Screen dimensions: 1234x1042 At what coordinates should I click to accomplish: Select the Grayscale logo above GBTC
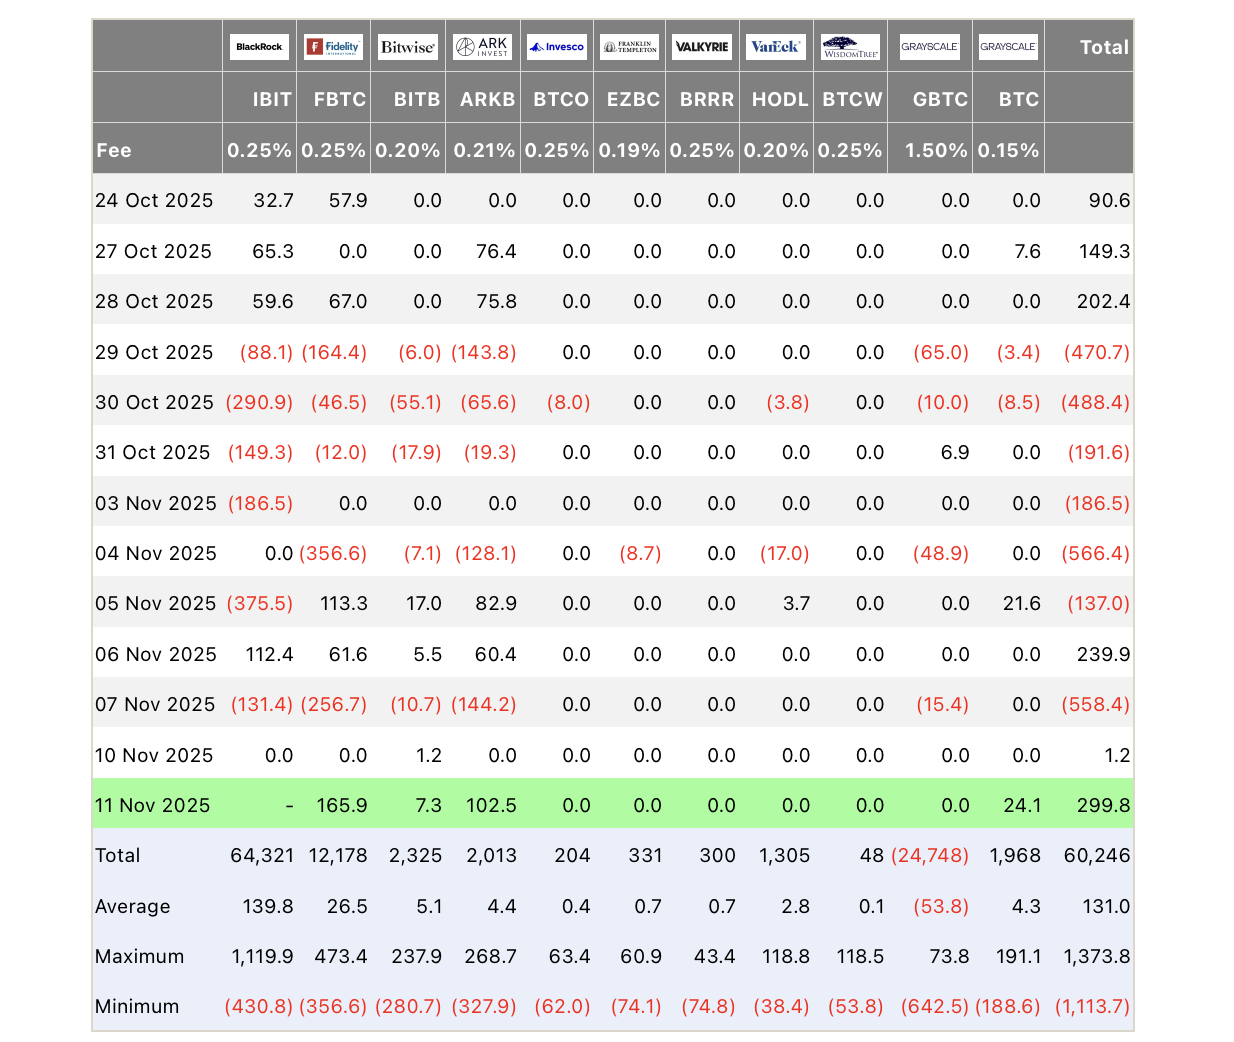coord(929,47)
